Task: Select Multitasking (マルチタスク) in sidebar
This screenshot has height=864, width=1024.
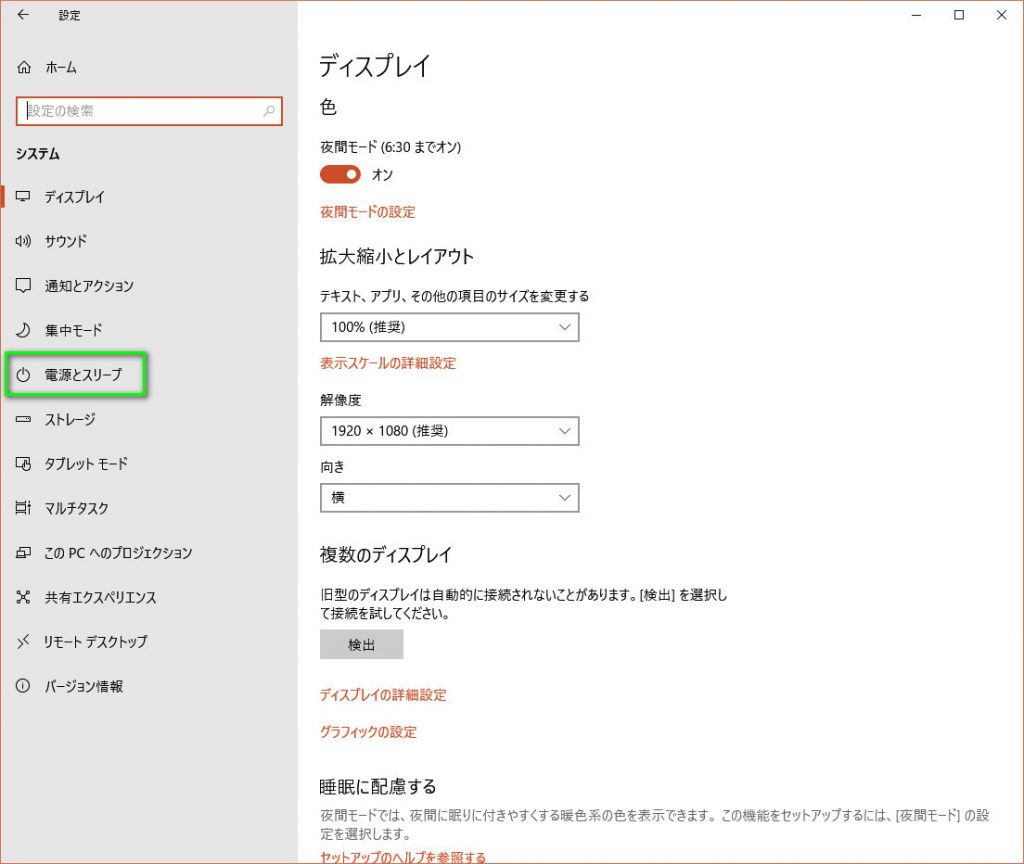Action: 76,508
